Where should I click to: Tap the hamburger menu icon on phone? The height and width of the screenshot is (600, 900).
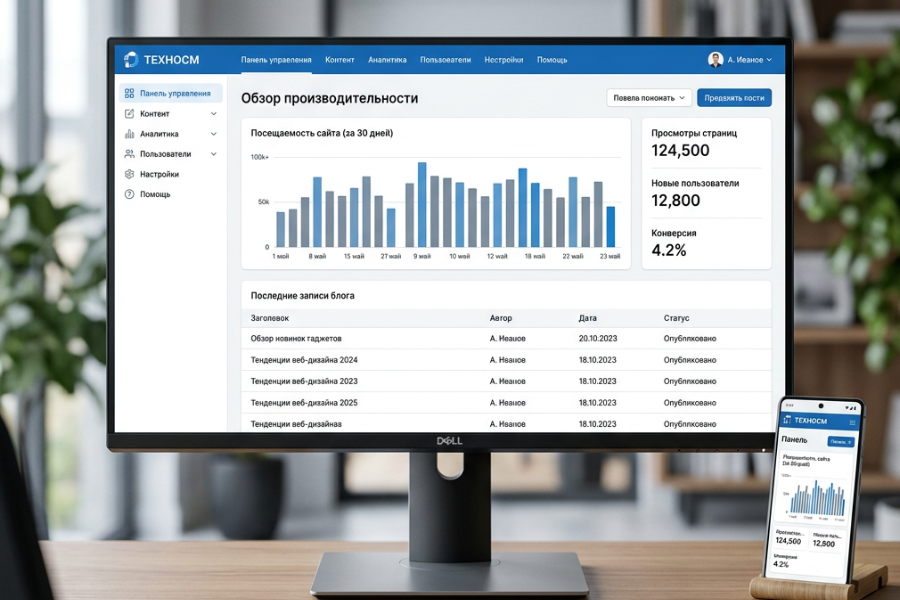[852, 422]
